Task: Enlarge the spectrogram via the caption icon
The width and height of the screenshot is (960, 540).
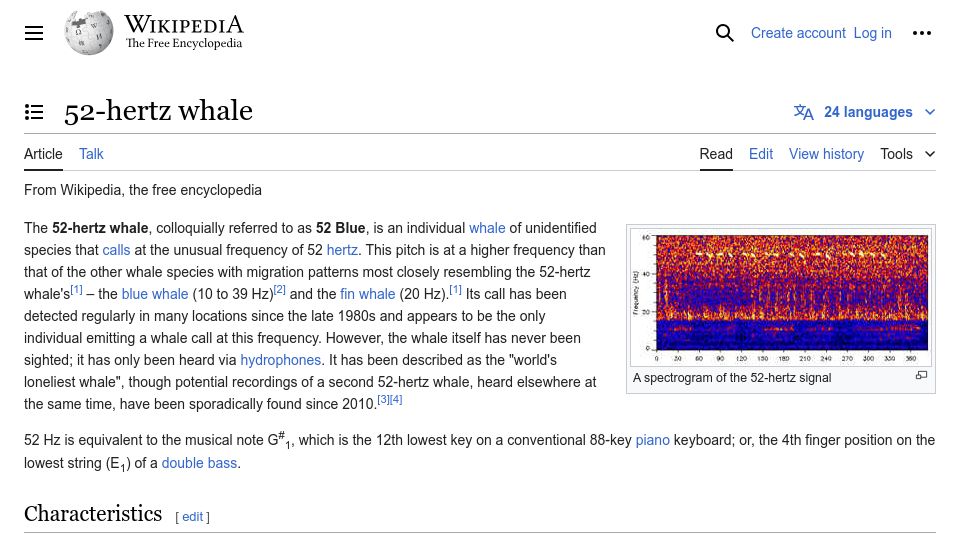Action: click(921, 376)
